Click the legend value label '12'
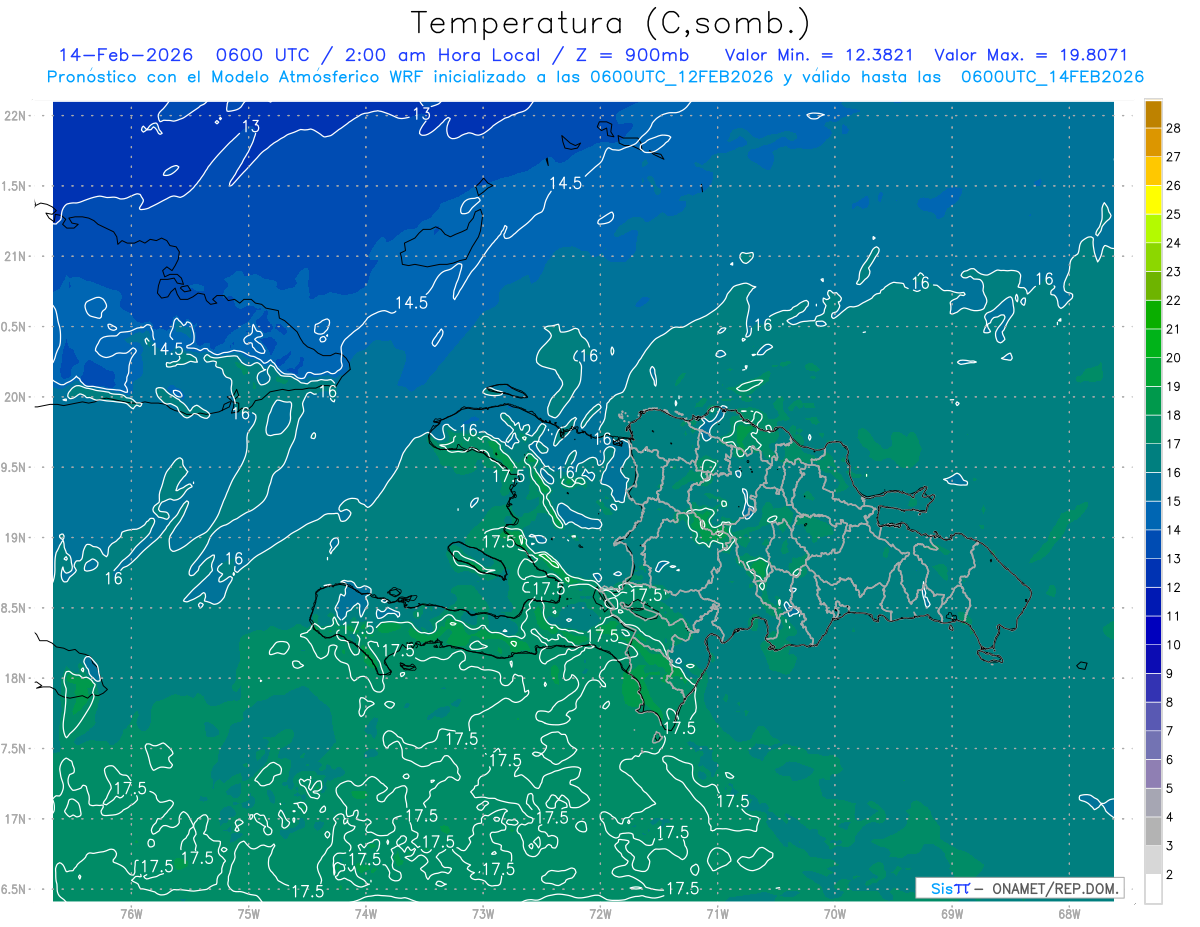This screenshot has width=1200, height=927. coord(1174,587)
